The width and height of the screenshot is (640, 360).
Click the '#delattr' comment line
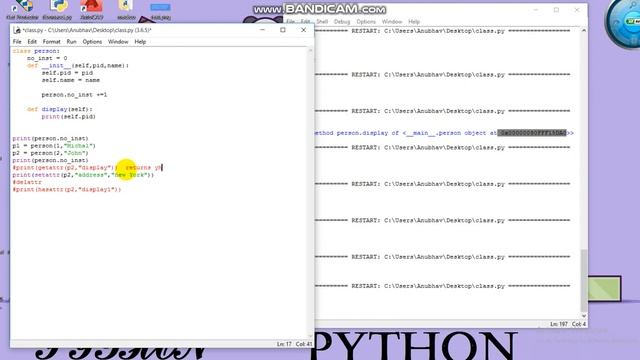[27, 182]
